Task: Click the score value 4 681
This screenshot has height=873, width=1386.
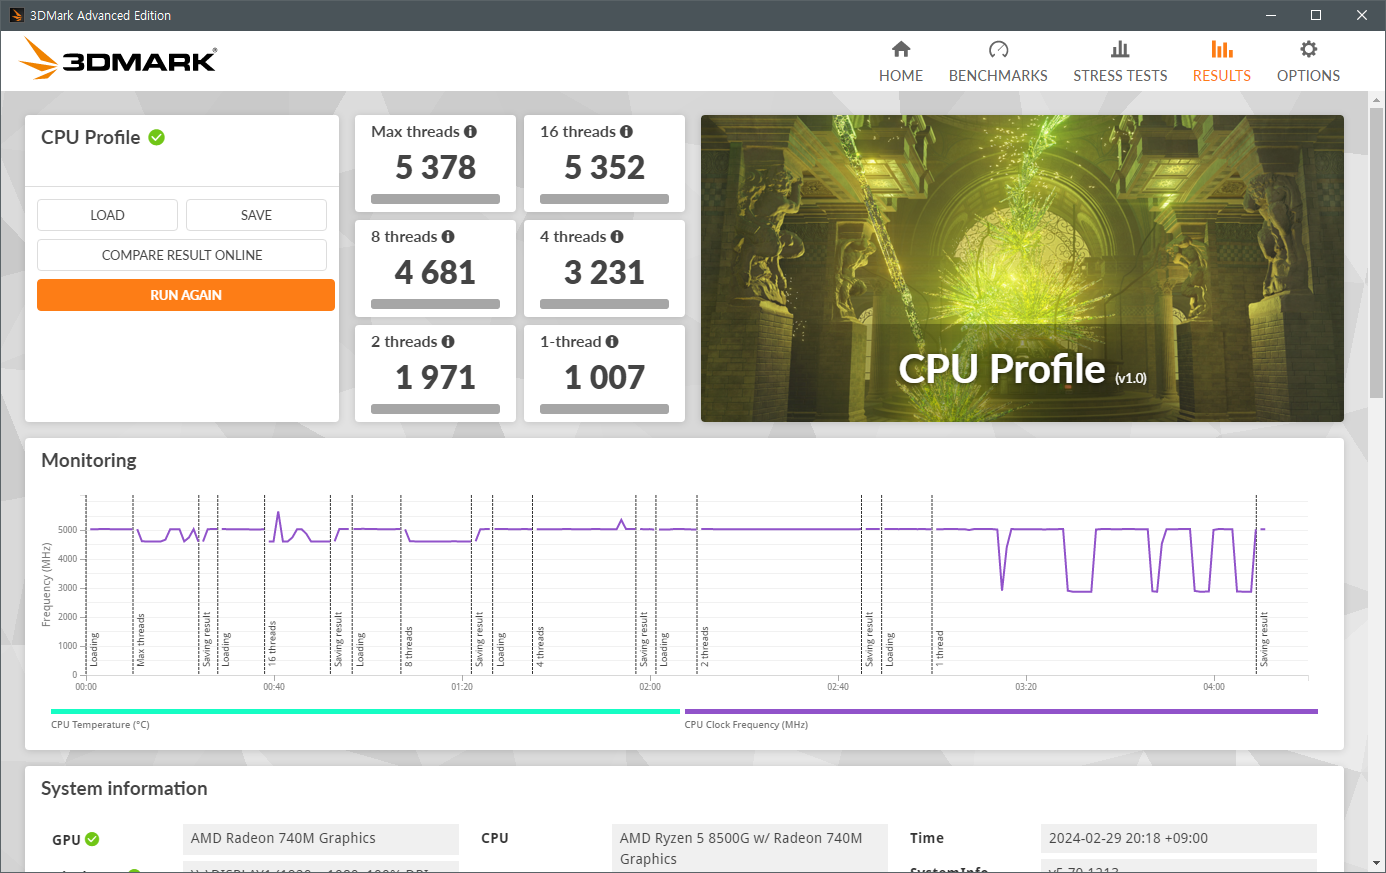Action: click(435, 272)
